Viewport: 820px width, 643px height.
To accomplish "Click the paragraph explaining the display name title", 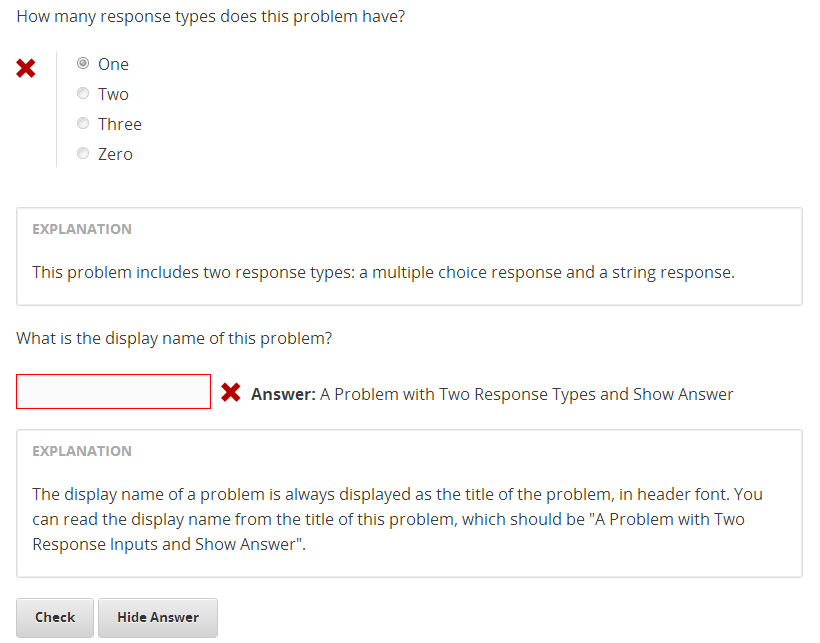I will (397, 520).
